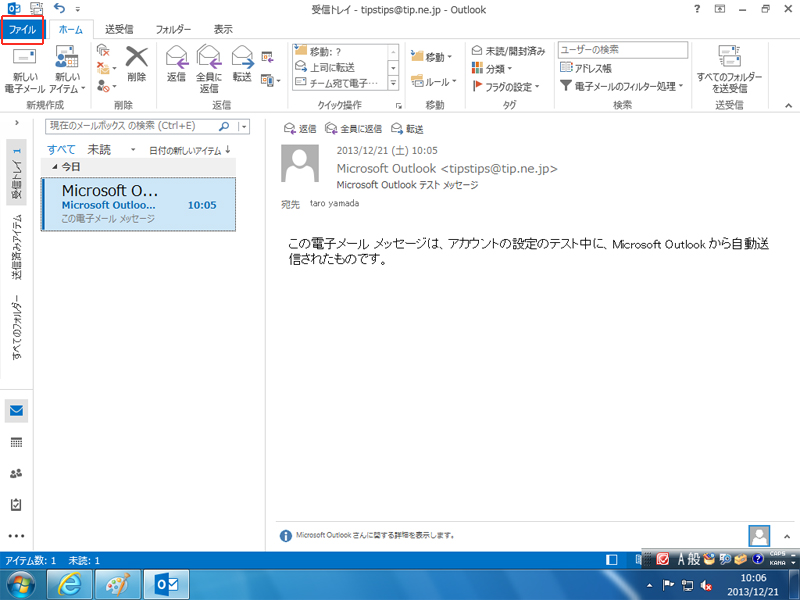The width and height of the screenshot is (800, 600).
Task: Open the arrangement dropdown next to 未読
Action: 133,150
